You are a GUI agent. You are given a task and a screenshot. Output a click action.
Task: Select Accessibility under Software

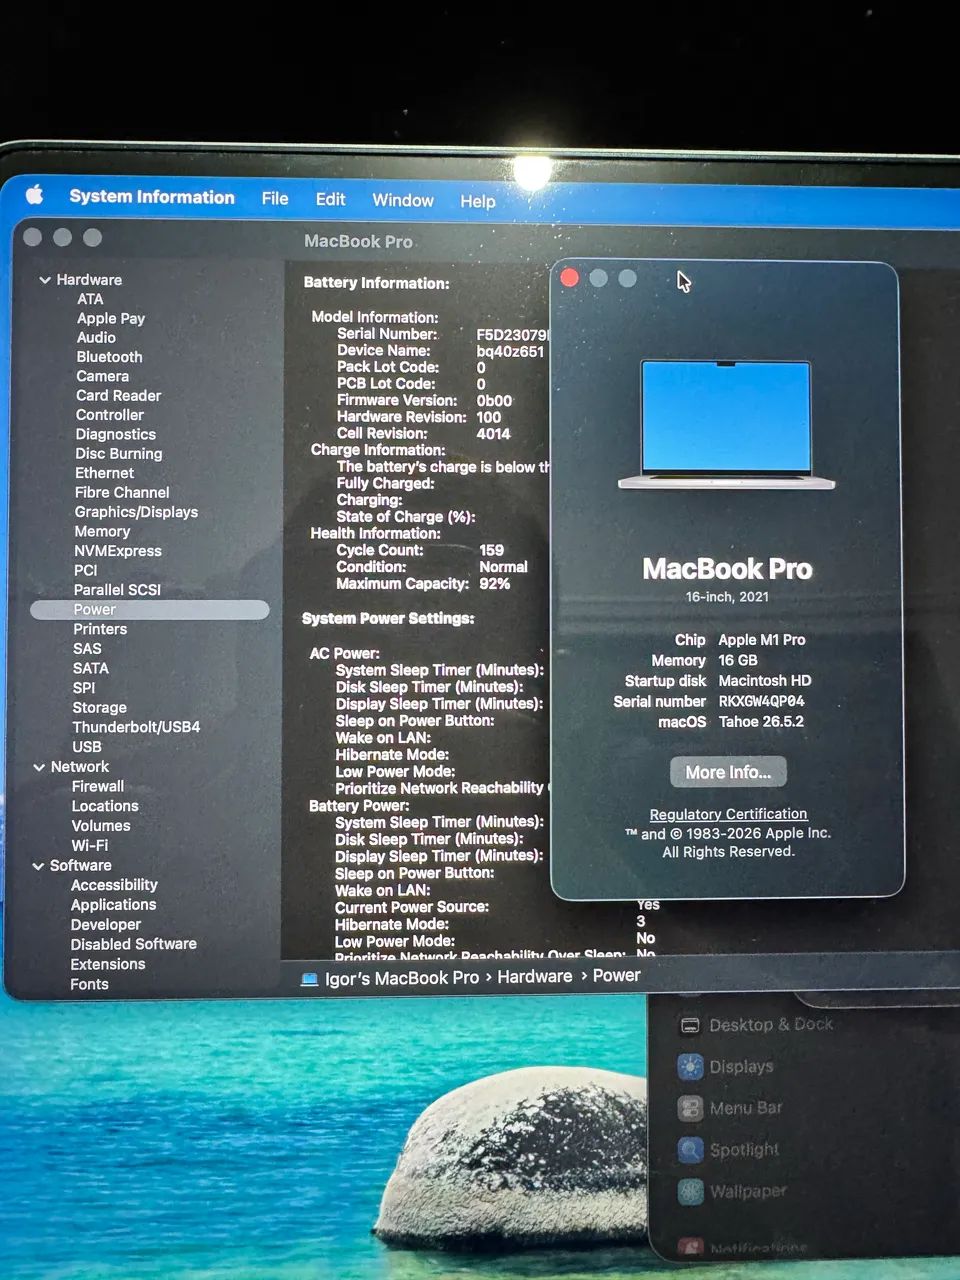(114, 885)
